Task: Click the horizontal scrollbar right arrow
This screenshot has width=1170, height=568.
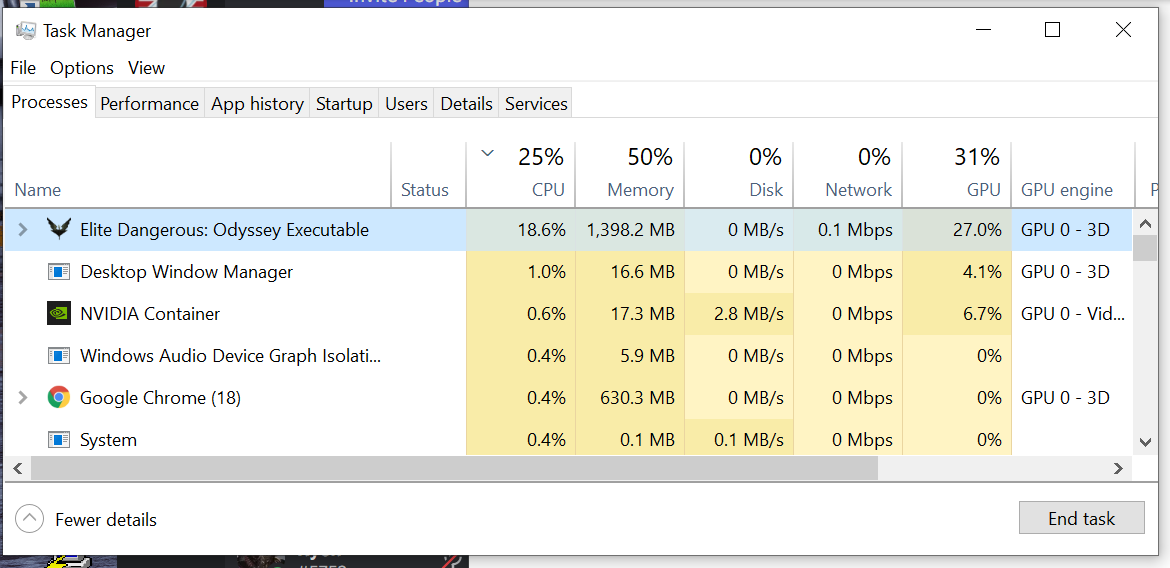Action: click(1118, 469)
